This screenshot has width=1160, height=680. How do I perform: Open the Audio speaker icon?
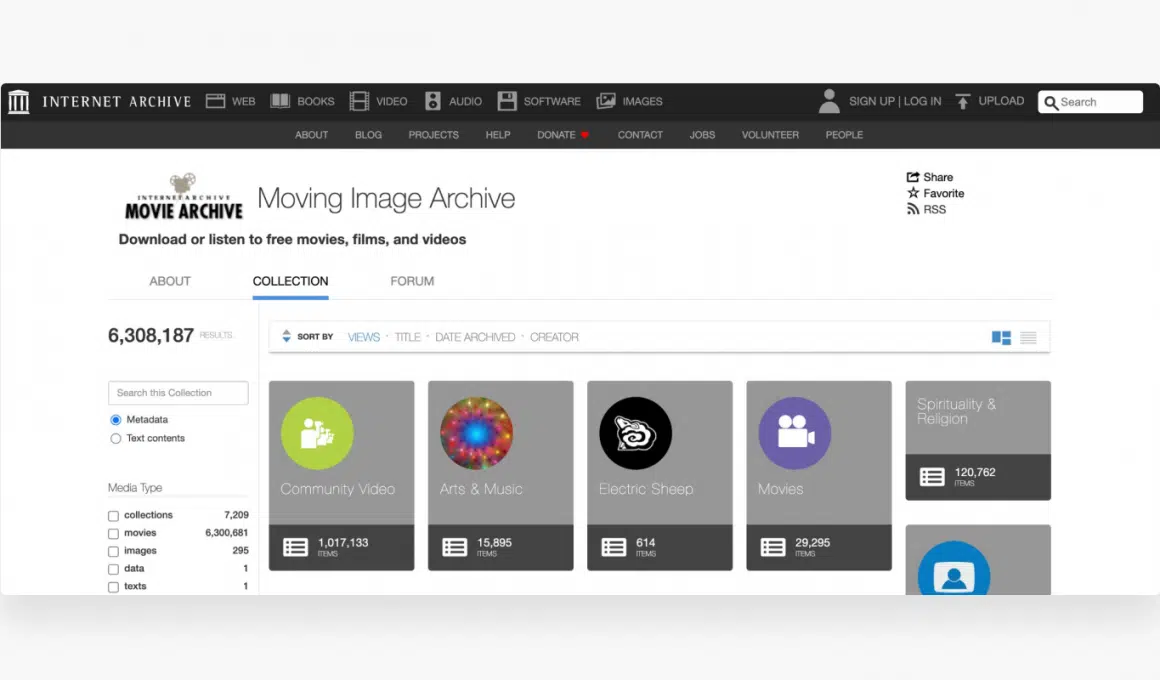(x=433, y=101)
